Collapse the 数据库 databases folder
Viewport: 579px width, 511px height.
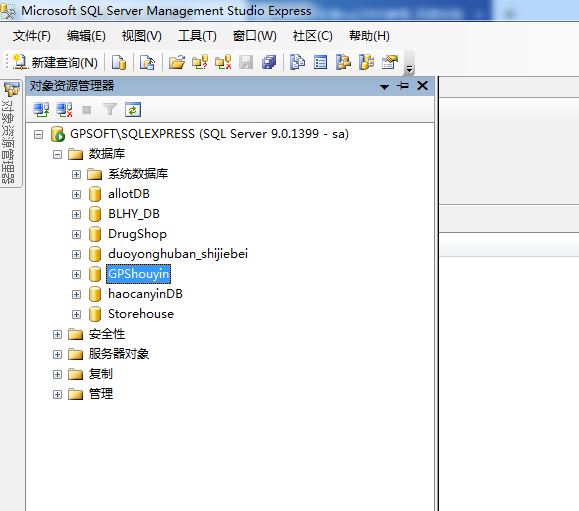(x=57, y=154)
